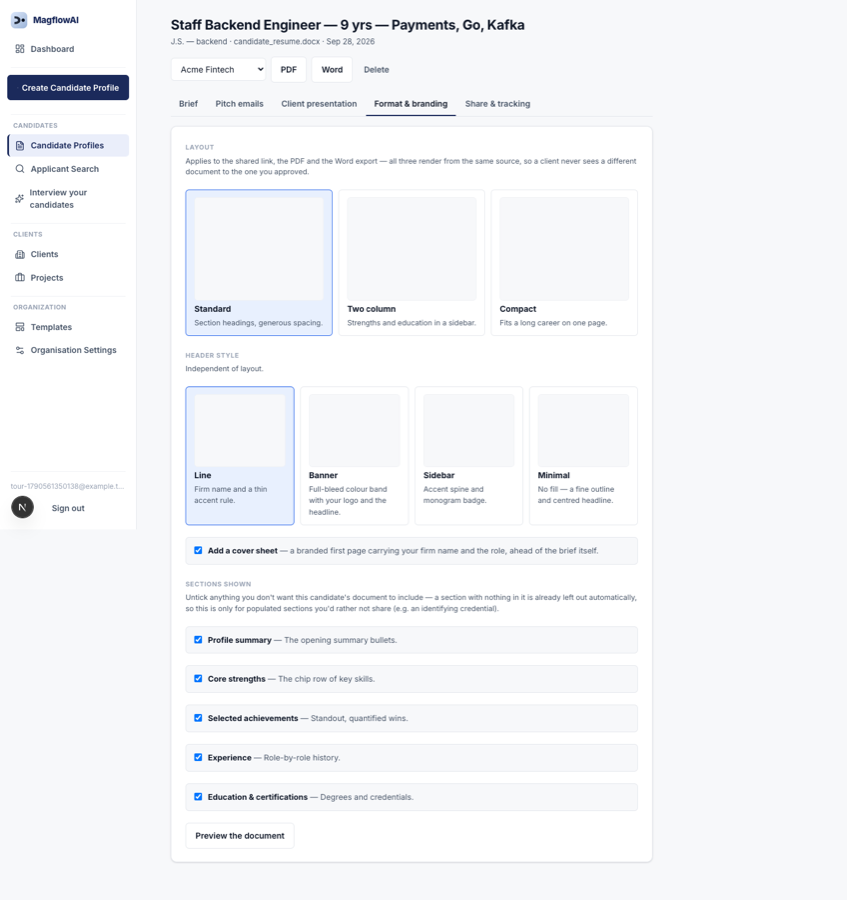Open the Dashboard page
Image resolution: width=847 pixels, height=900 pixels.
(68, 49)
